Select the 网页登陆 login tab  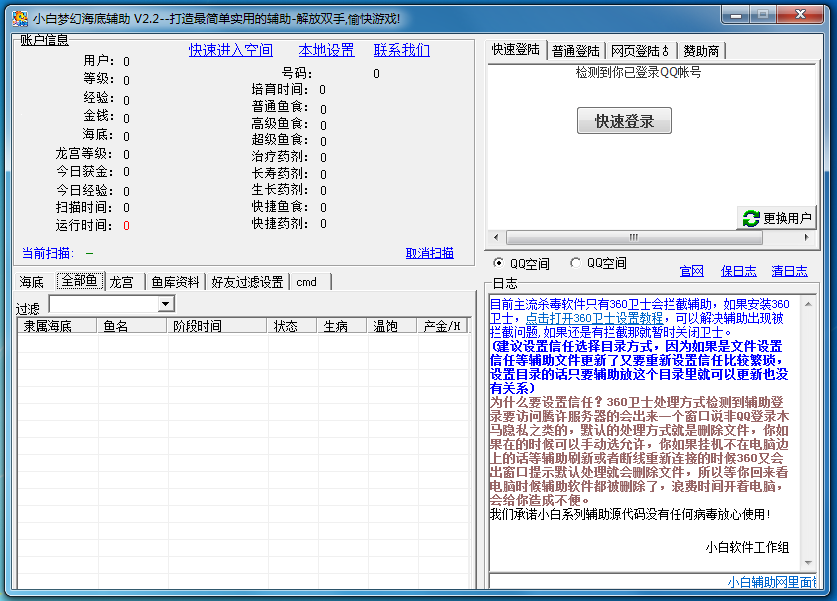[640, 51]
